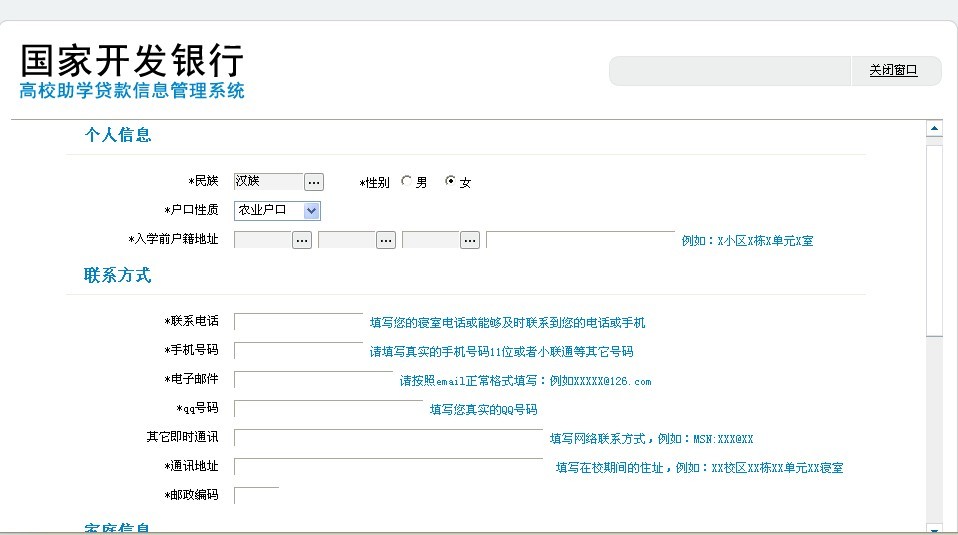
Task: Click the 关闭窗口 link
Action: pos(893,70)
